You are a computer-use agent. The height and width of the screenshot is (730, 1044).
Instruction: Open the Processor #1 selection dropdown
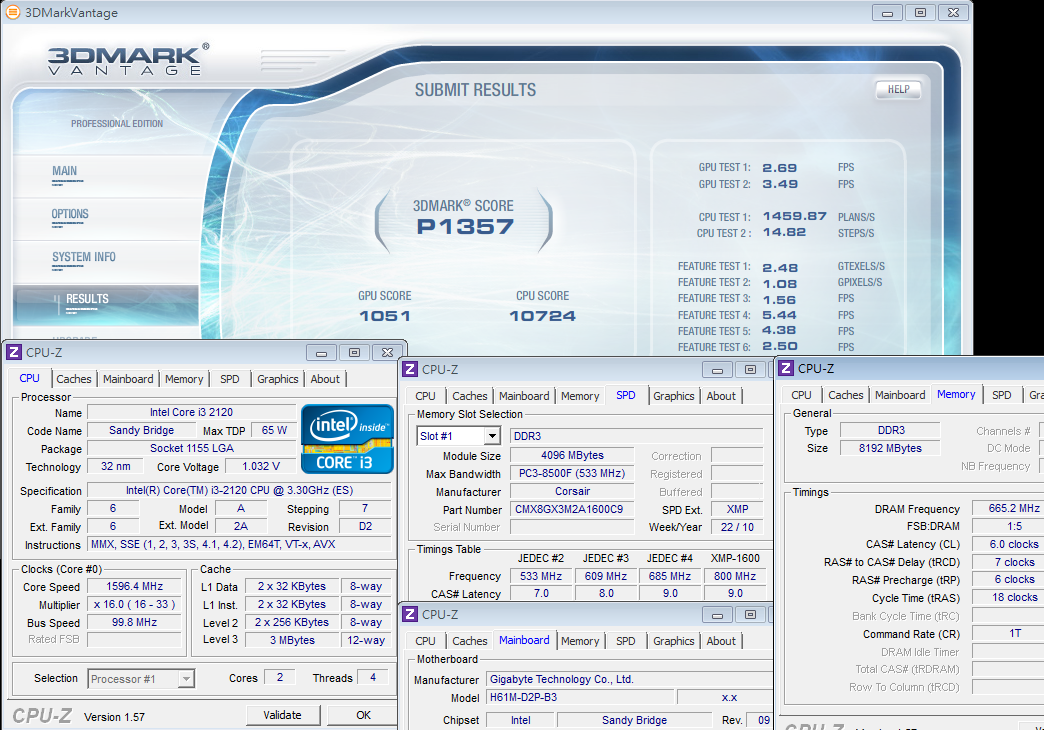pos(186,679)
